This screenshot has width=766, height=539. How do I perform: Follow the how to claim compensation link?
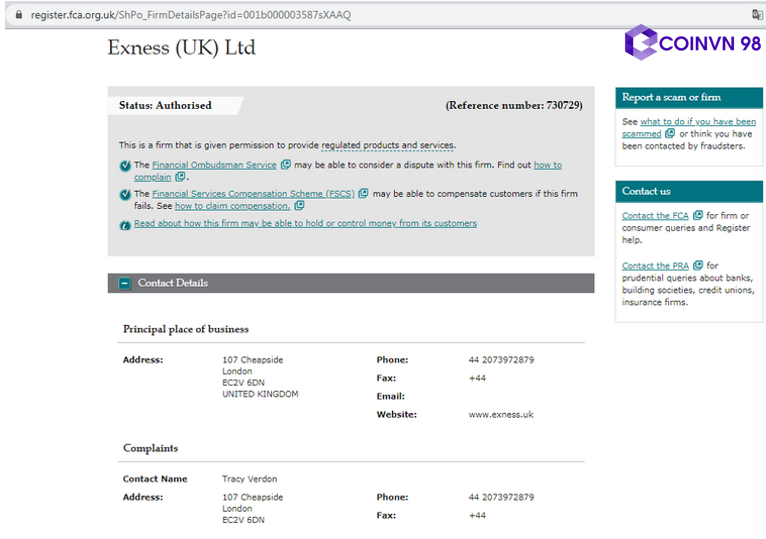click(232, 206)
